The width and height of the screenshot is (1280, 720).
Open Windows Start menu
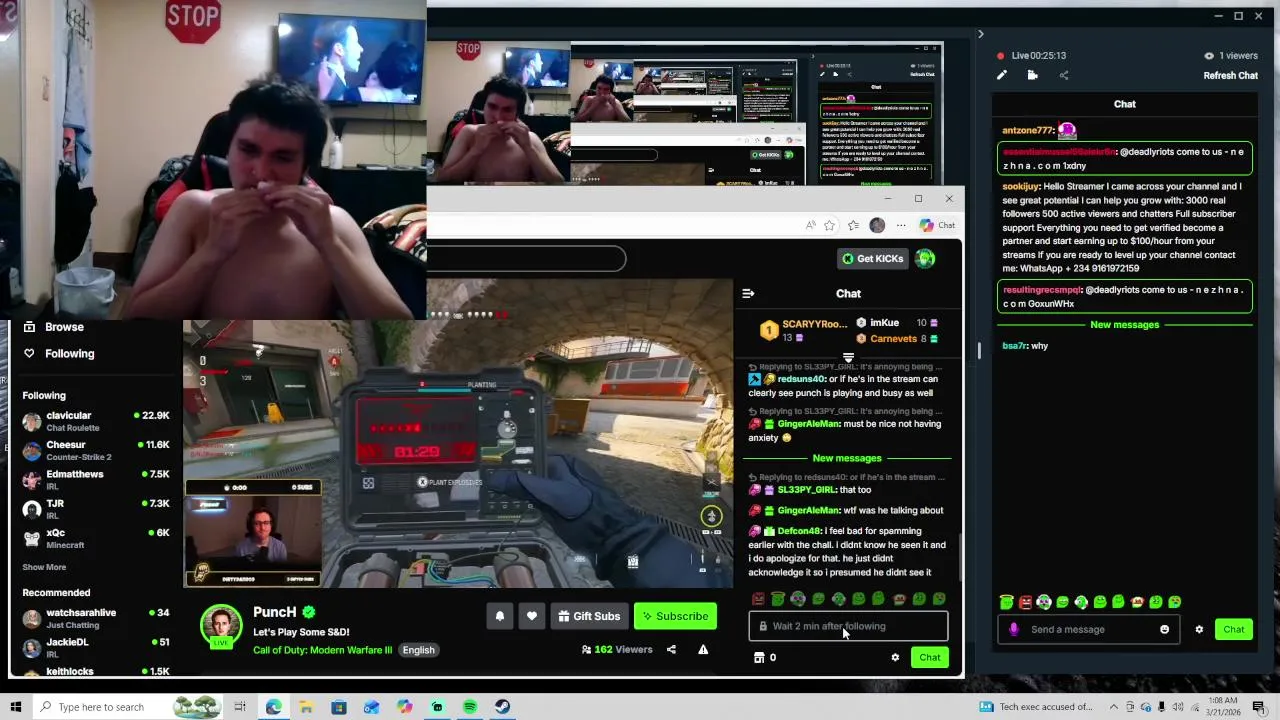(x=15, y=707)
